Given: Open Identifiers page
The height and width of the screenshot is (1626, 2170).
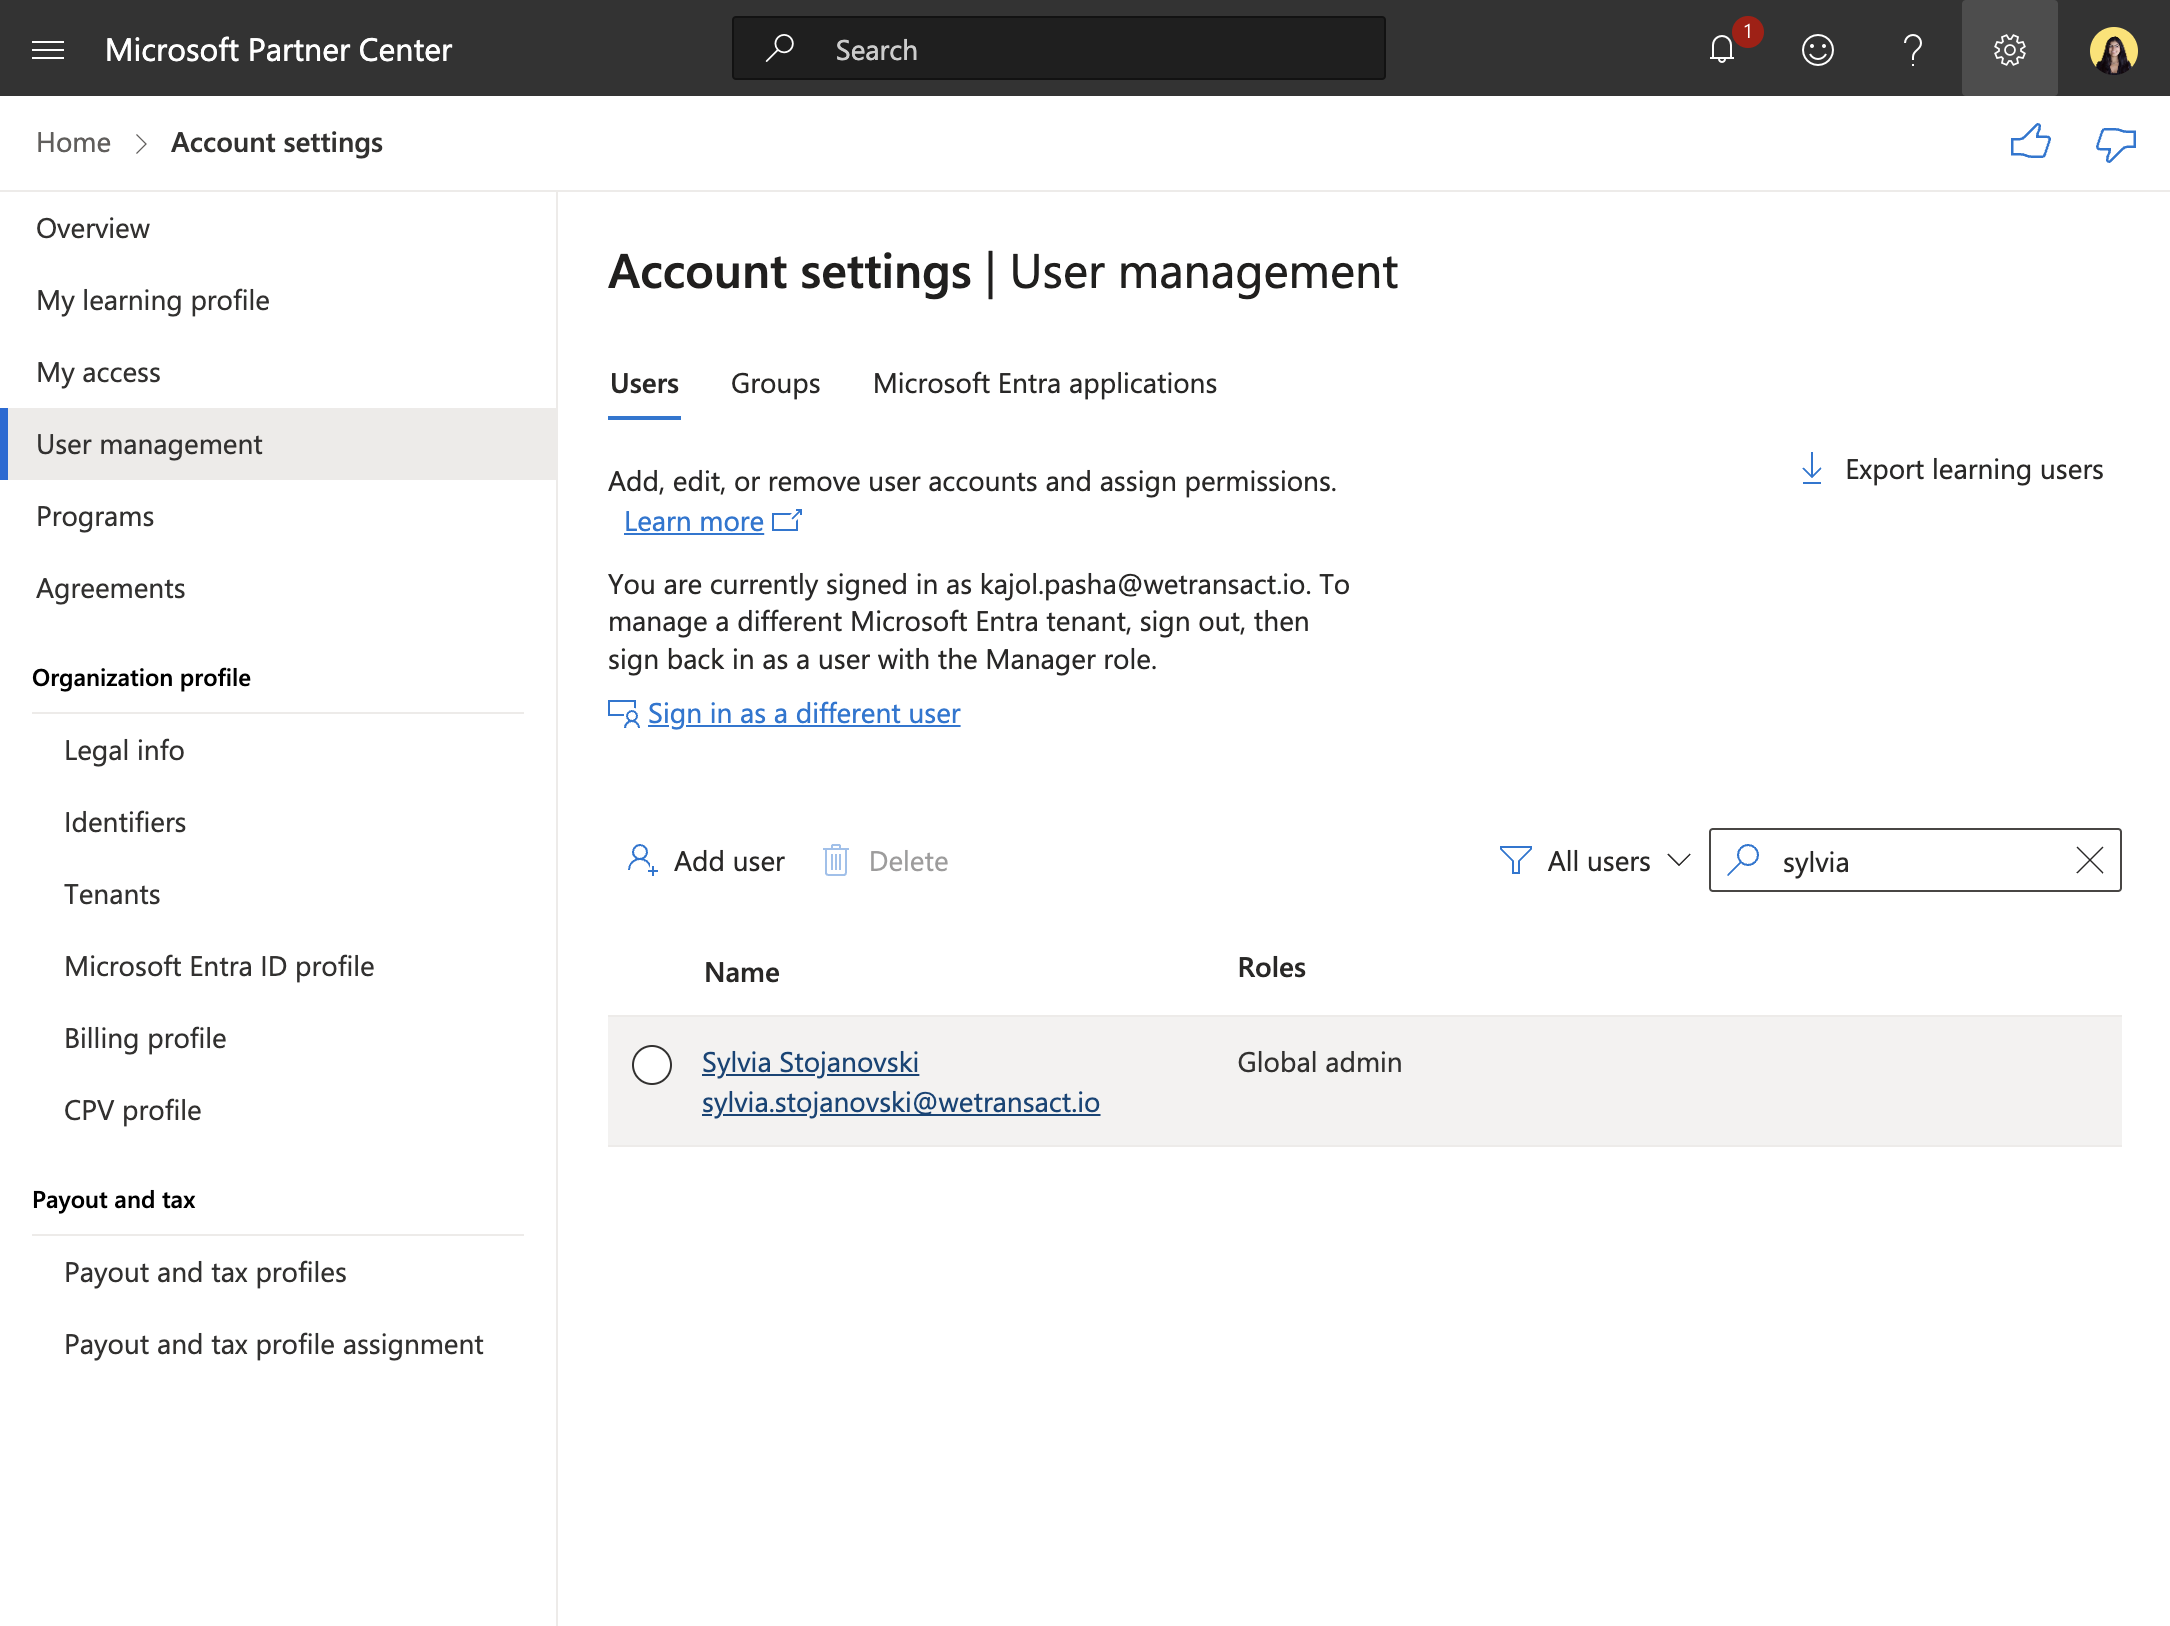Looking at the screenshot, I should pos(125,822).
